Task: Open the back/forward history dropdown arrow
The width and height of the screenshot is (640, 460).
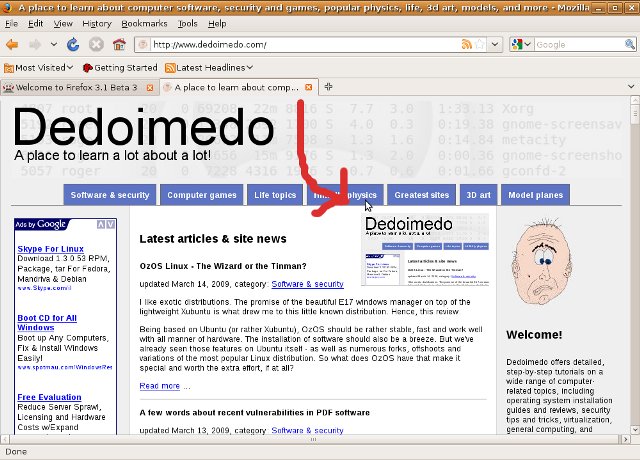Action: (x=54, y=44)
